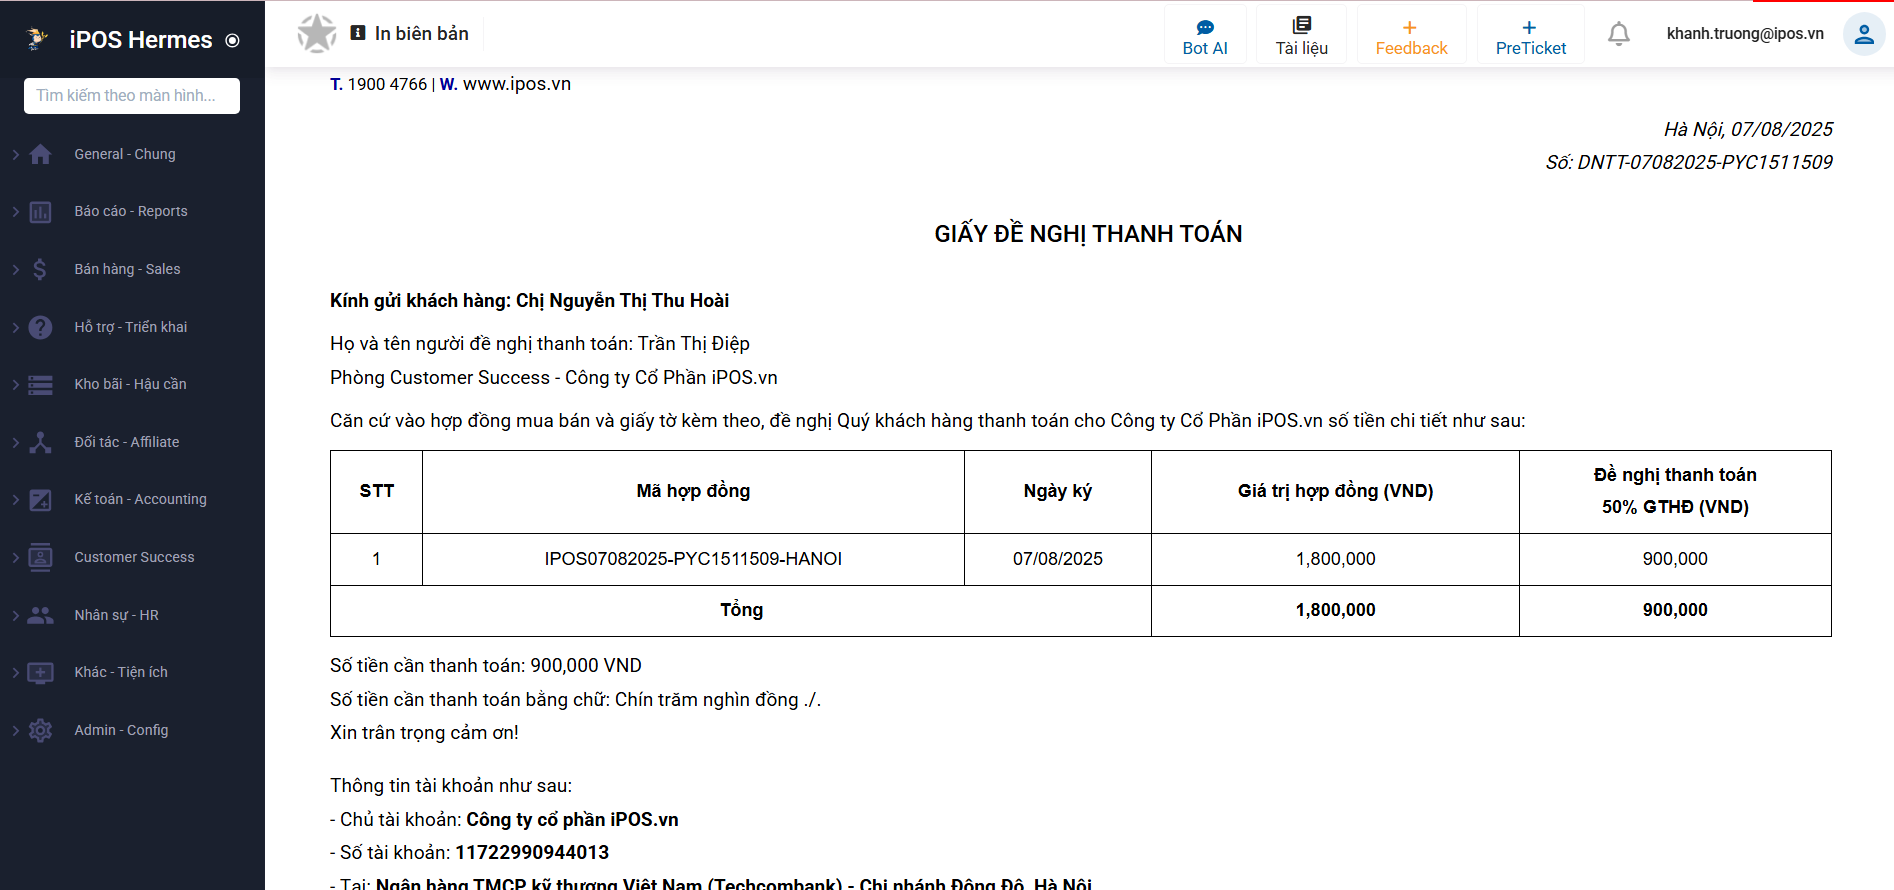This screenshot has width=1894, height=890.
Task: Click the www.ipos.vn website text
Action: [517, 84]
